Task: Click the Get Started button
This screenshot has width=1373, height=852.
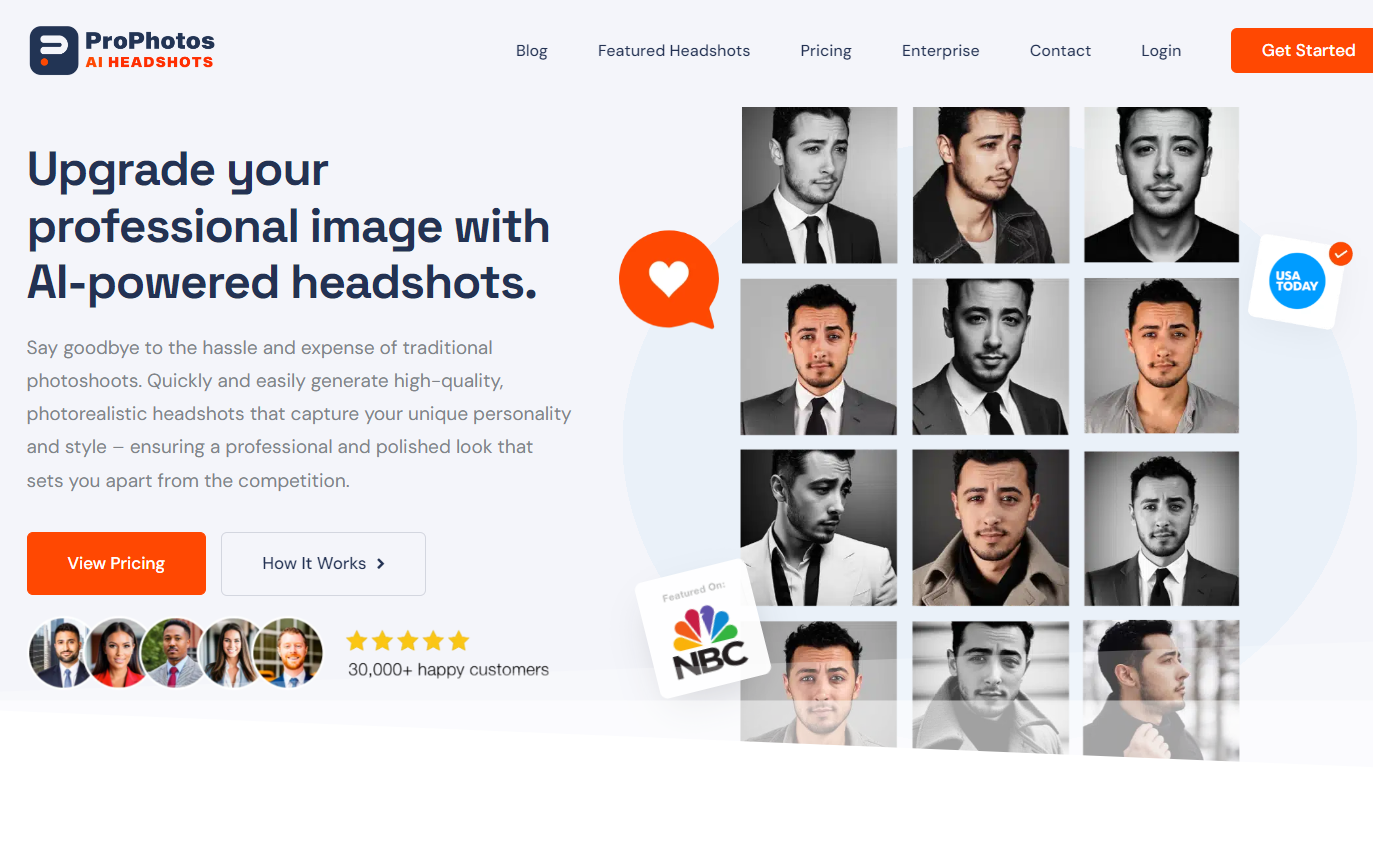Action: [x=1302, y=50]
